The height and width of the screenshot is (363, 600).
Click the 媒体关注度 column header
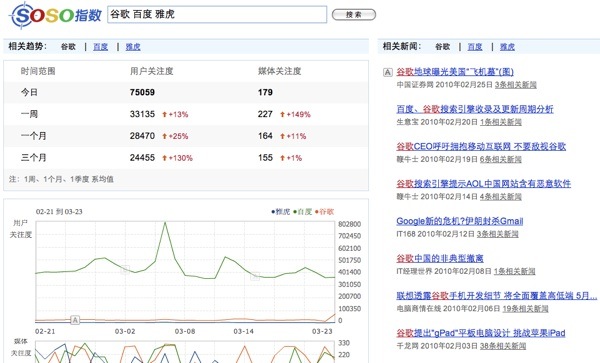tap(280, 71)
